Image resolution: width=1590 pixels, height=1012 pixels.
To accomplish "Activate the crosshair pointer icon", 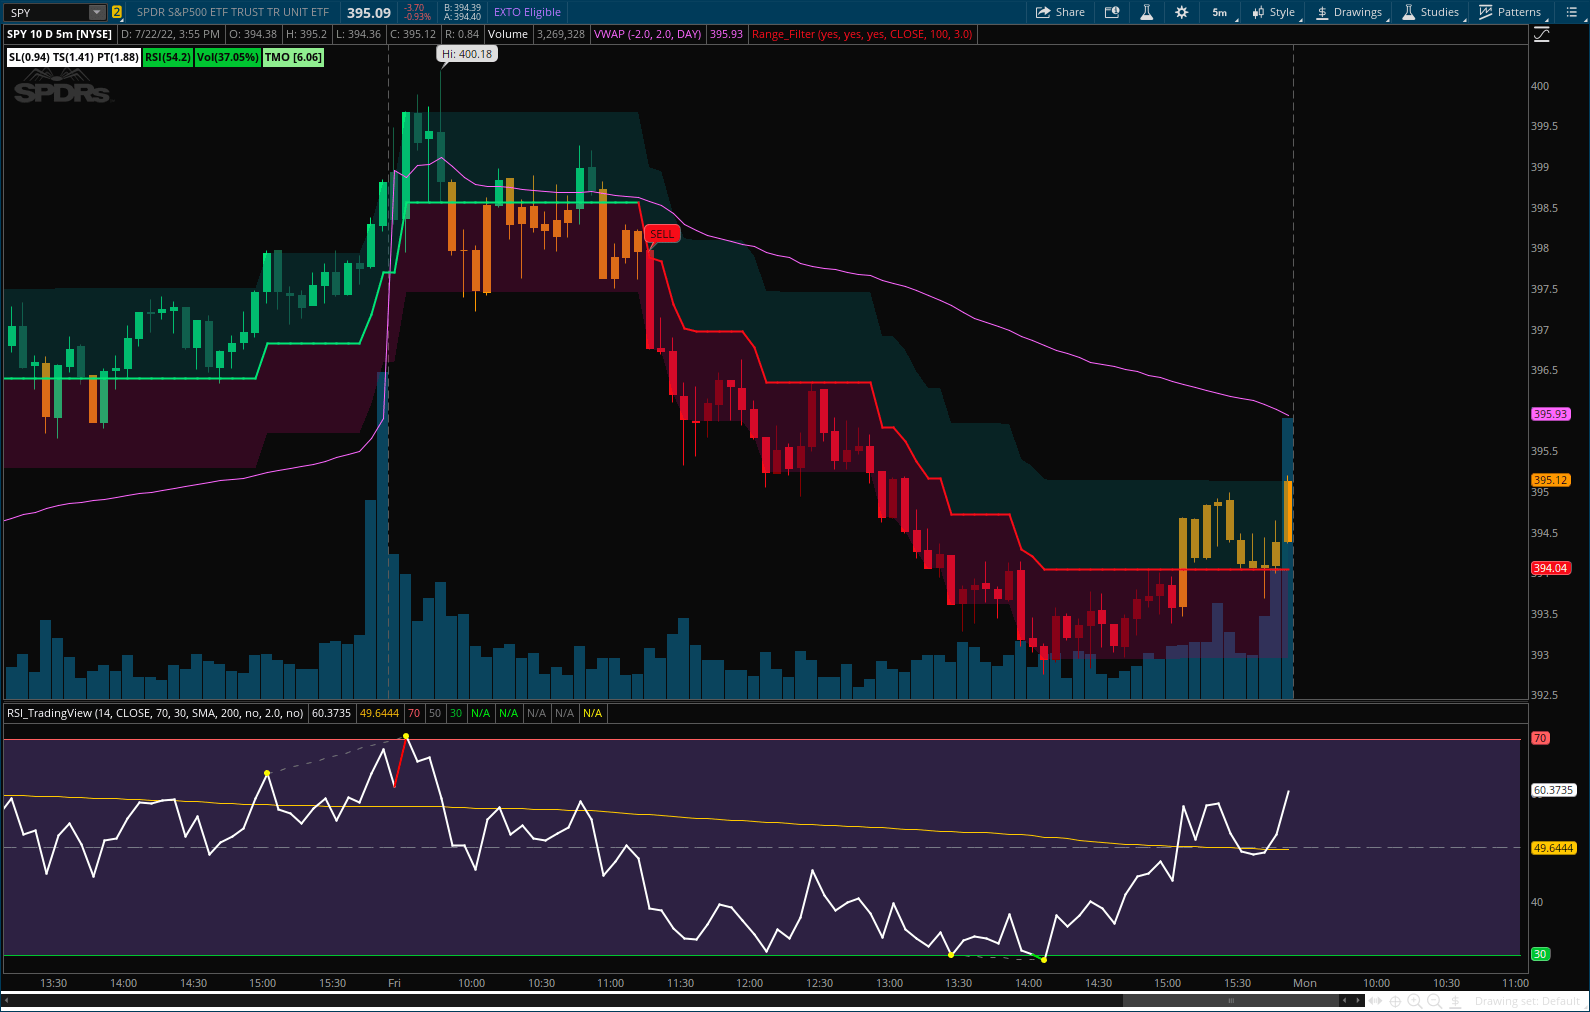I will click(x=1396, y=1001).
